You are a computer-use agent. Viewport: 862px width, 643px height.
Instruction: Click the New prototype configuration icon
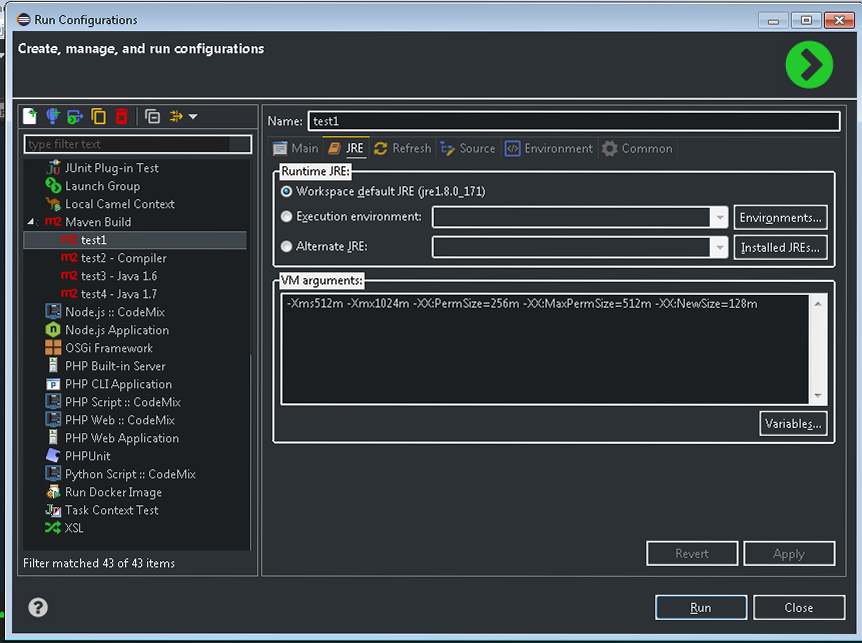[x=53, y=116]
